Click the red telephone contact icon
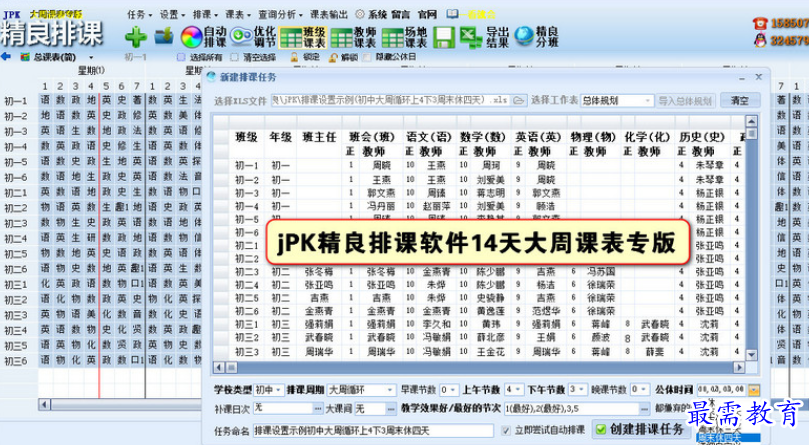The height and width of the screenshot is (445, 809). 760,23
